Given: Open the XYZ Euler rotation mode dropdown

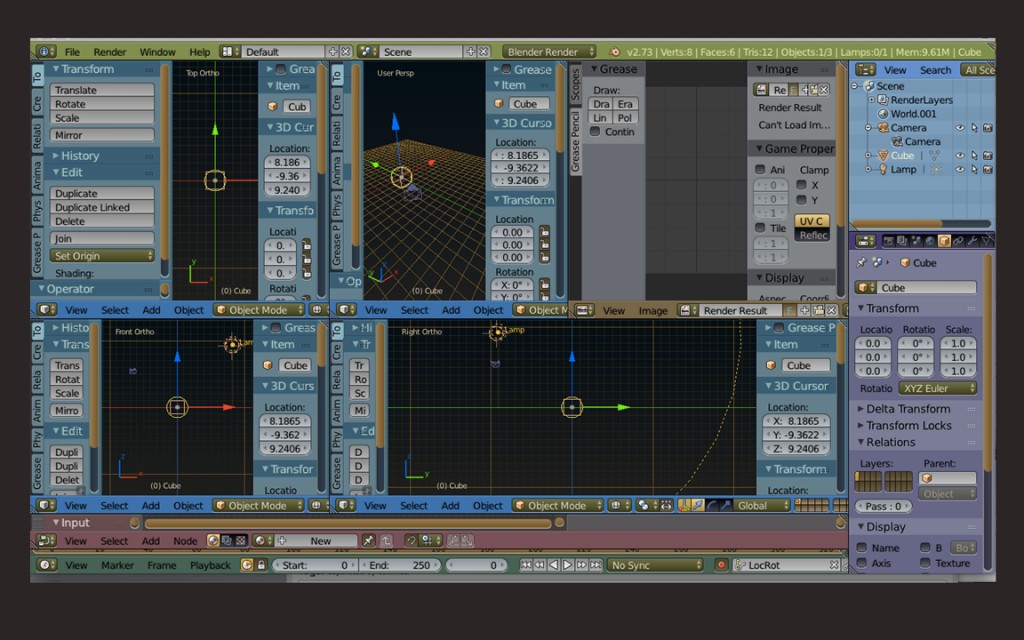Looking at the screenshot, I should (936, 388).
